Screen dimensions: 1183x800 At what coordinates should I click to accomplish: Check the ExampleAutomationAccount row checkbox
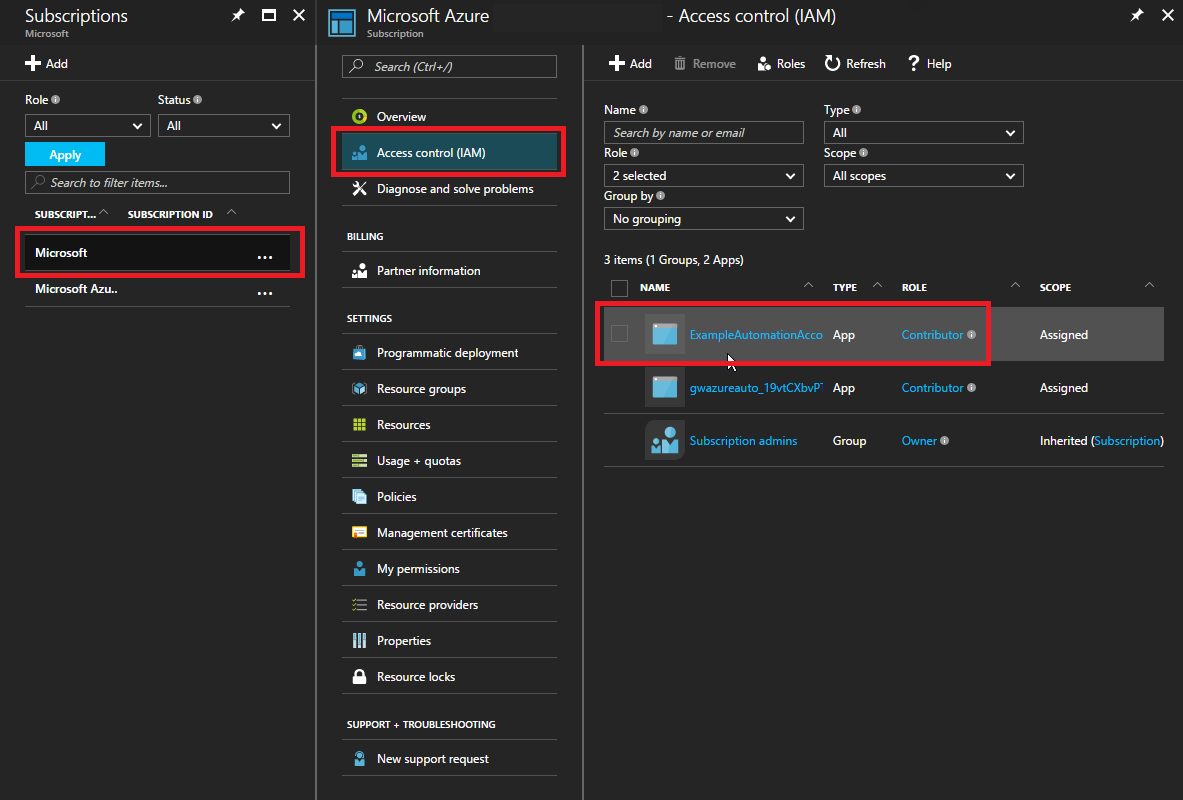(620, 334)
